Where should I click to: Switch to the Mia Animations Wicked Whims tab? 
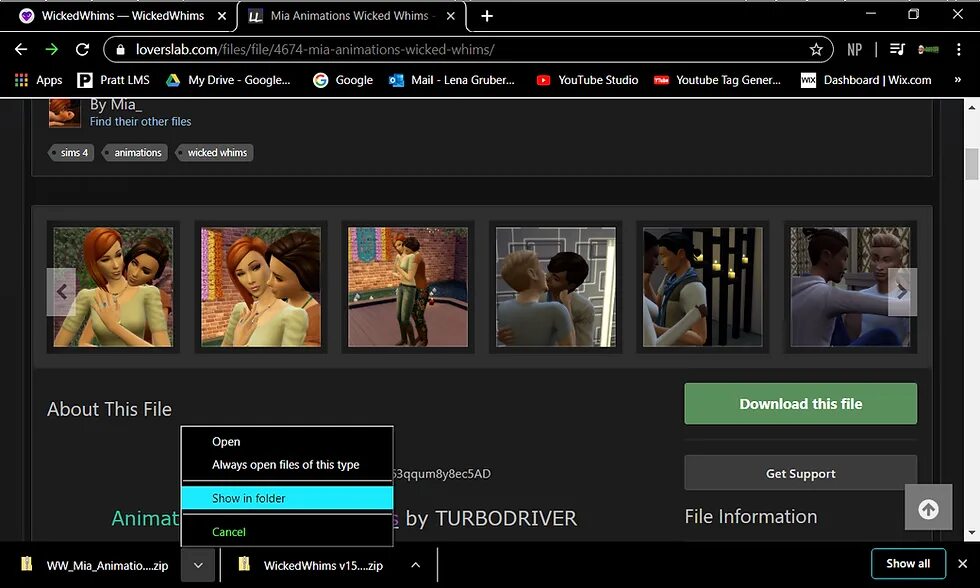click(x=352, y=16)
